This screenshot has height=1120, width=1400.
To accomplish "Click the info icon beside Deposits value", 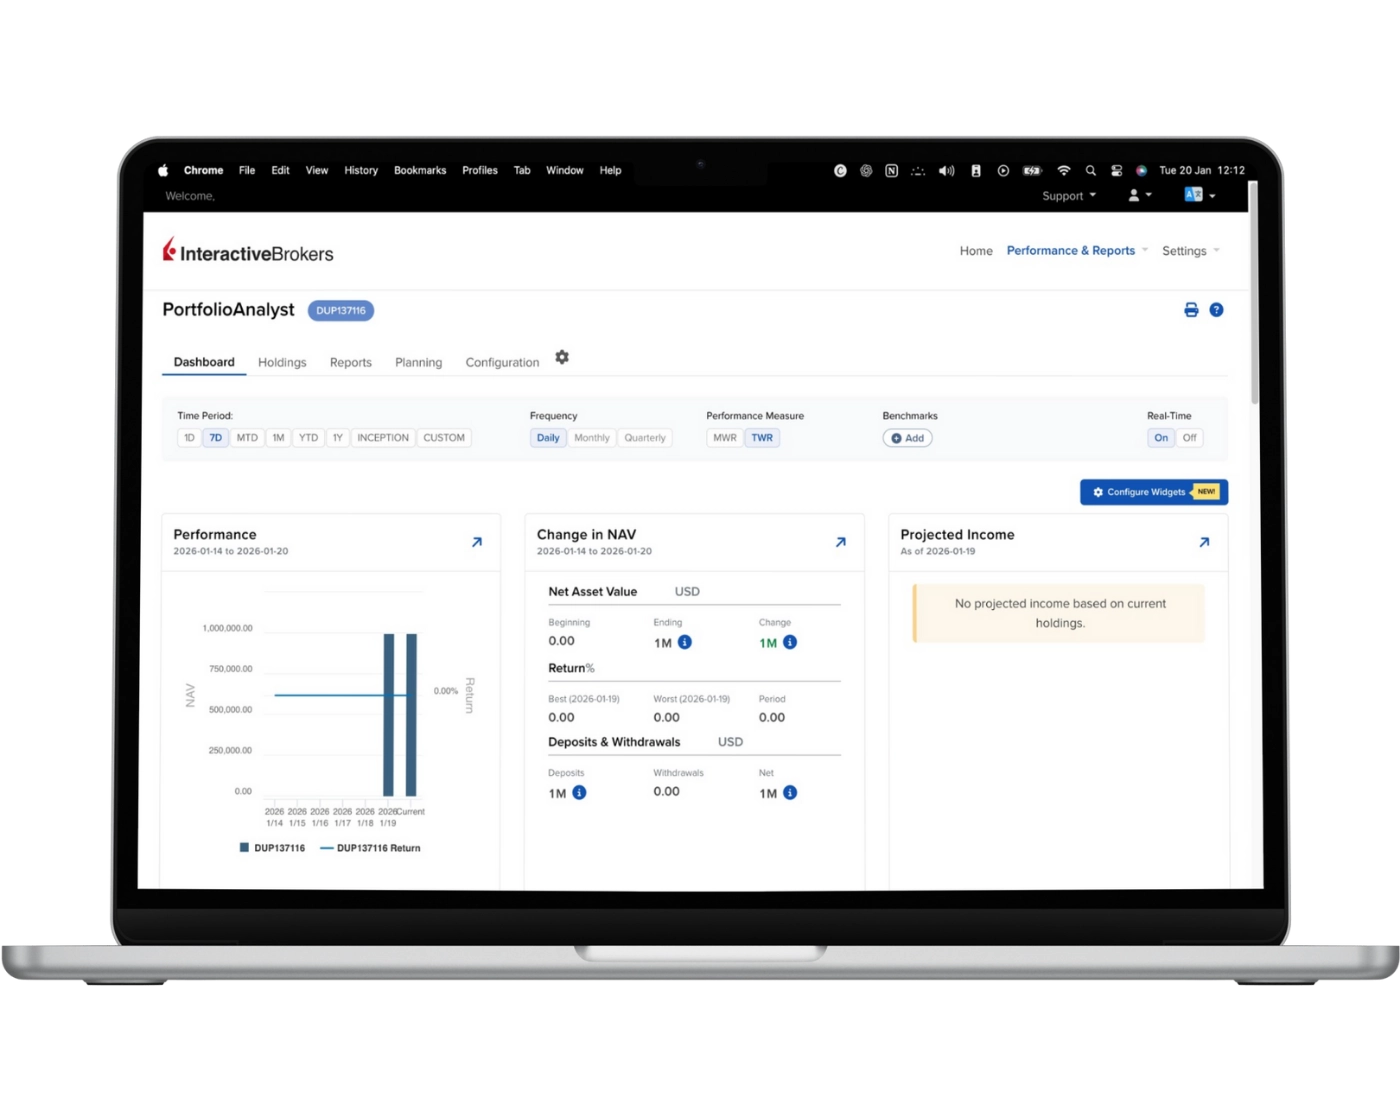I will [x=577, y=792].
